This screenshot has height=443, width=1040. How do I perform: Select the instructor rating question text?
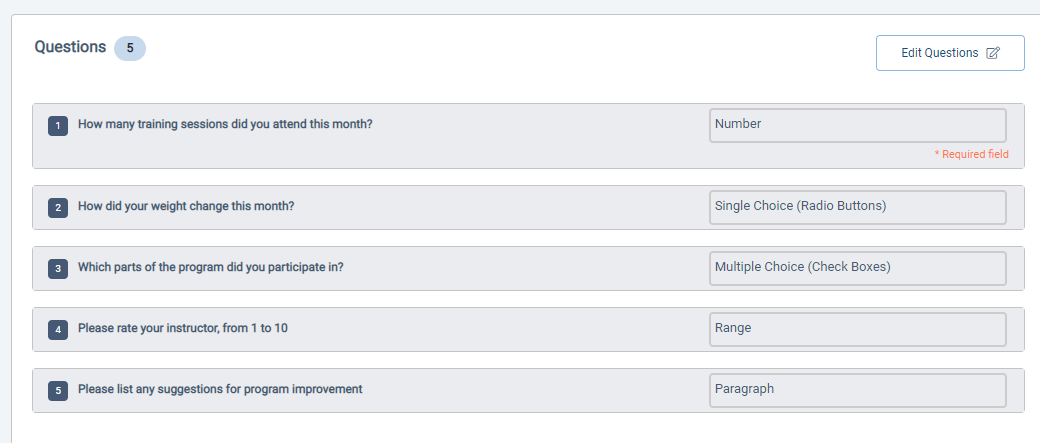183,329
